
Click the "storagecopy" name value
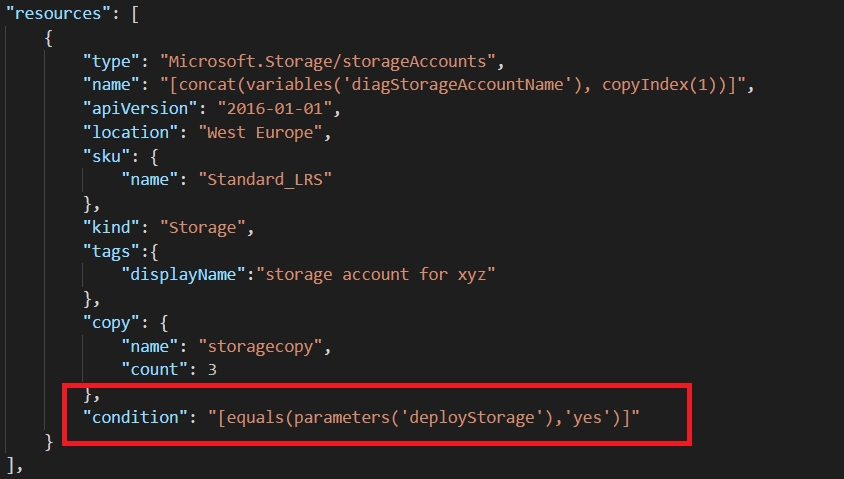tap(261, 346)
